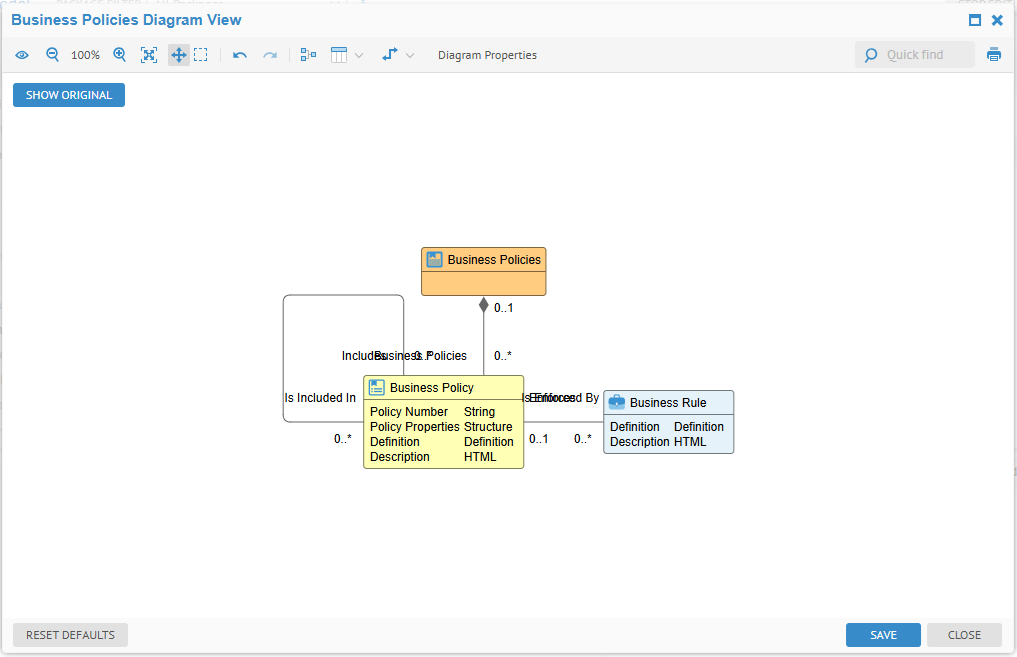Maximize the Diagram View dialog
The image size is (1017, 657).
[975, 20]
